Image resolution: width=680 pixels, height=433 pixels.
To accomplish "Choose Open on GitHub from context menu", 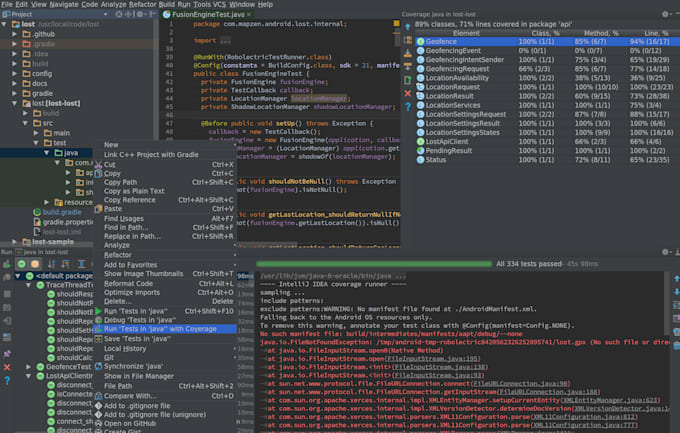I will click(165, 423).
